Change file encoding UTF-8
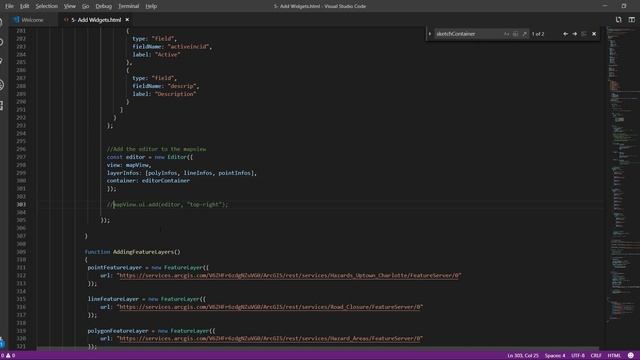Image resolution: width=640 pixels, height=360 pixels. pyautogui.click(x=578, y=356)
